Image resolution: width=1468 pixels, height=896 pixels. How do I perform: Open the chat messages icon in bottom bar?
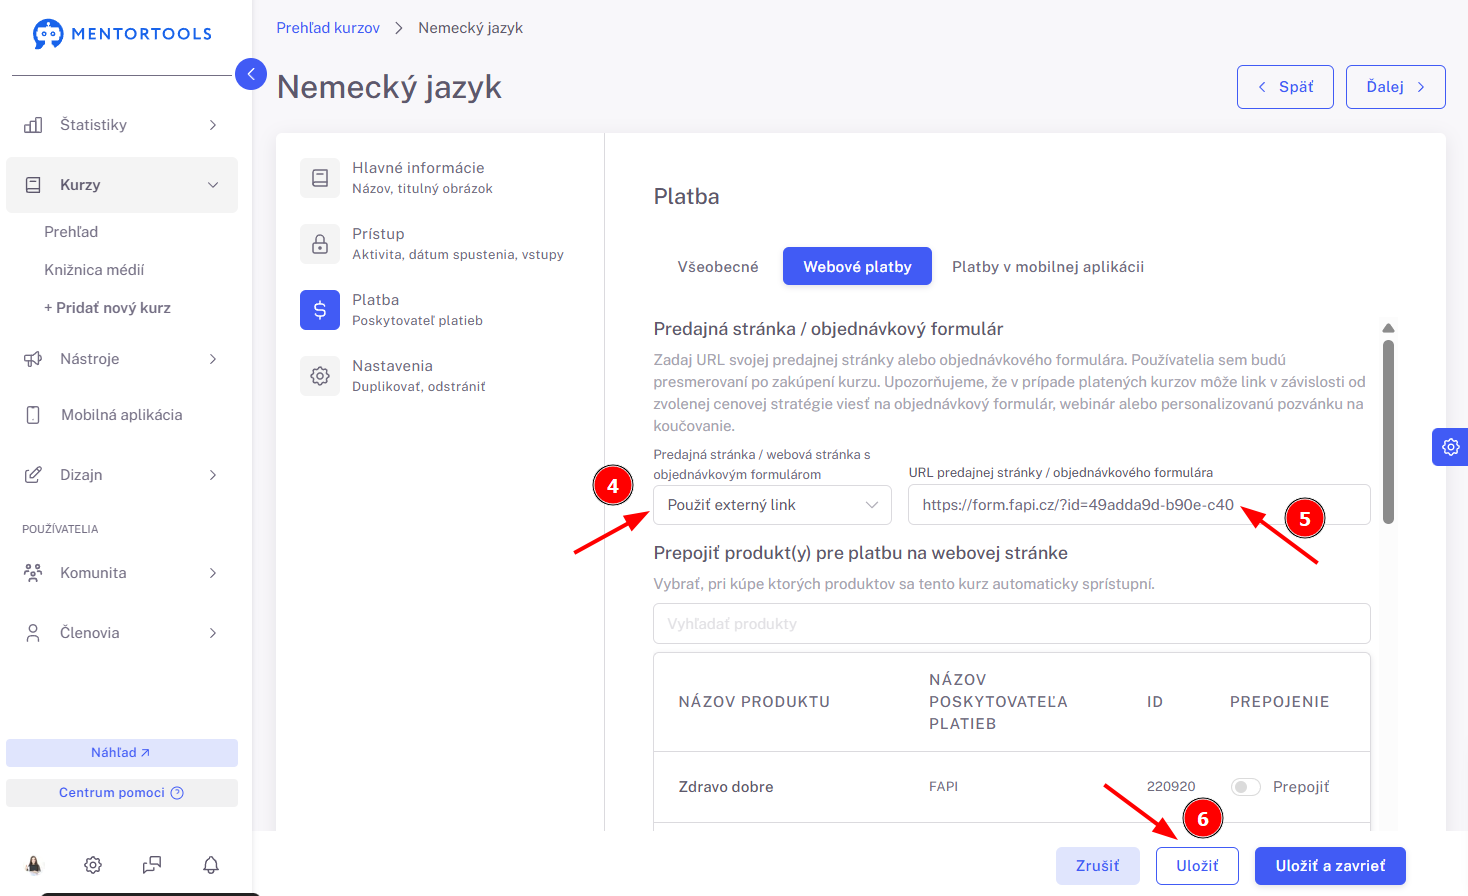pos(152,865)
